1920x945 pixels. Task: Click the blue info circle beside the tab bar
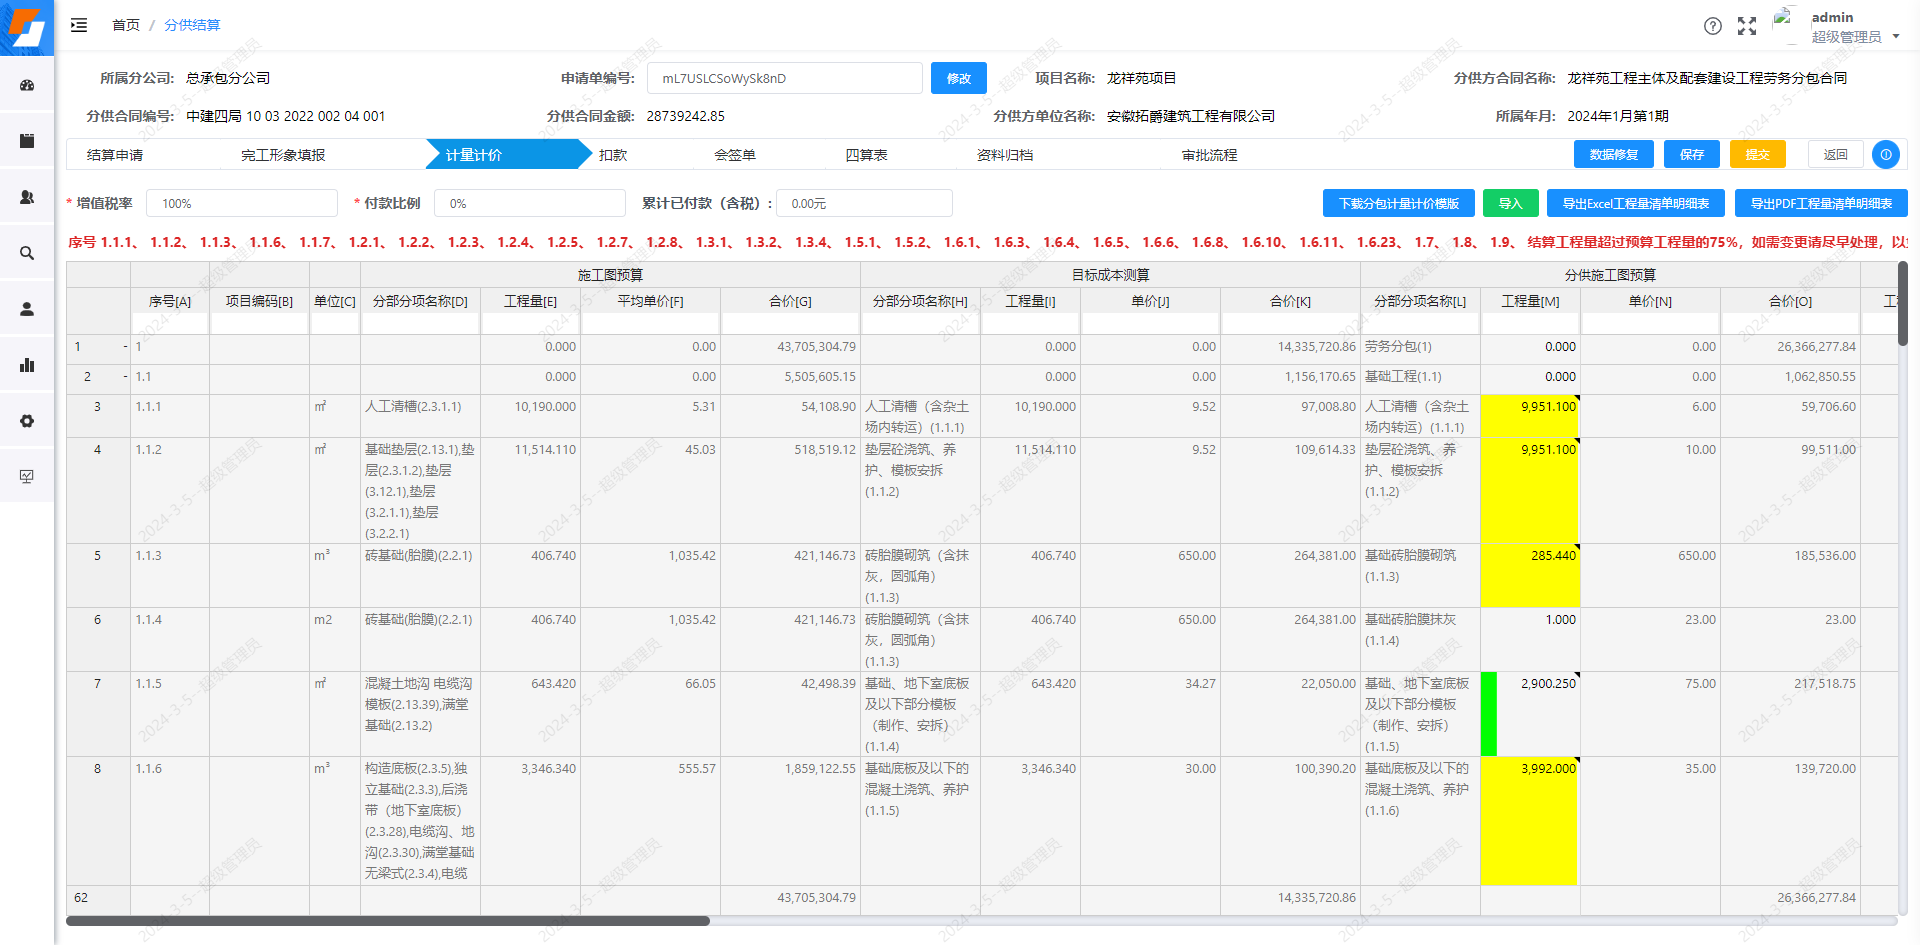pos(1886,155)
